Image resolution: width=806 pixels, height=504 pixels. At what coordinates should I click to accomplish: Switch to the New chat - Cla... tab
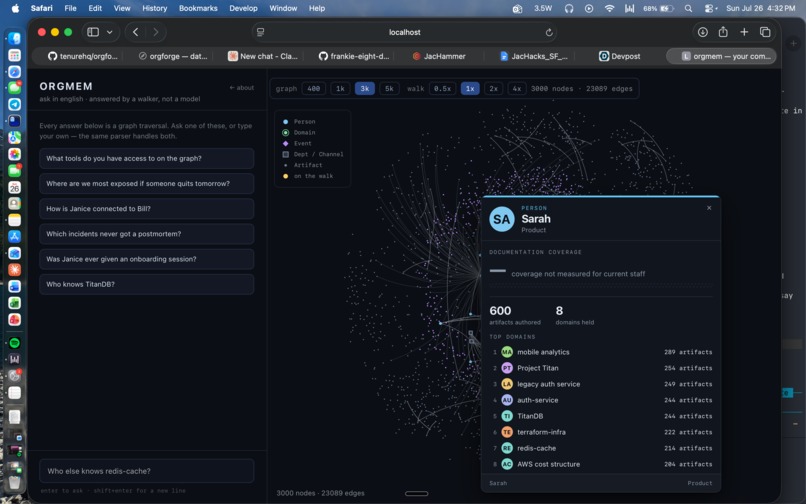[x=263, y=56]
